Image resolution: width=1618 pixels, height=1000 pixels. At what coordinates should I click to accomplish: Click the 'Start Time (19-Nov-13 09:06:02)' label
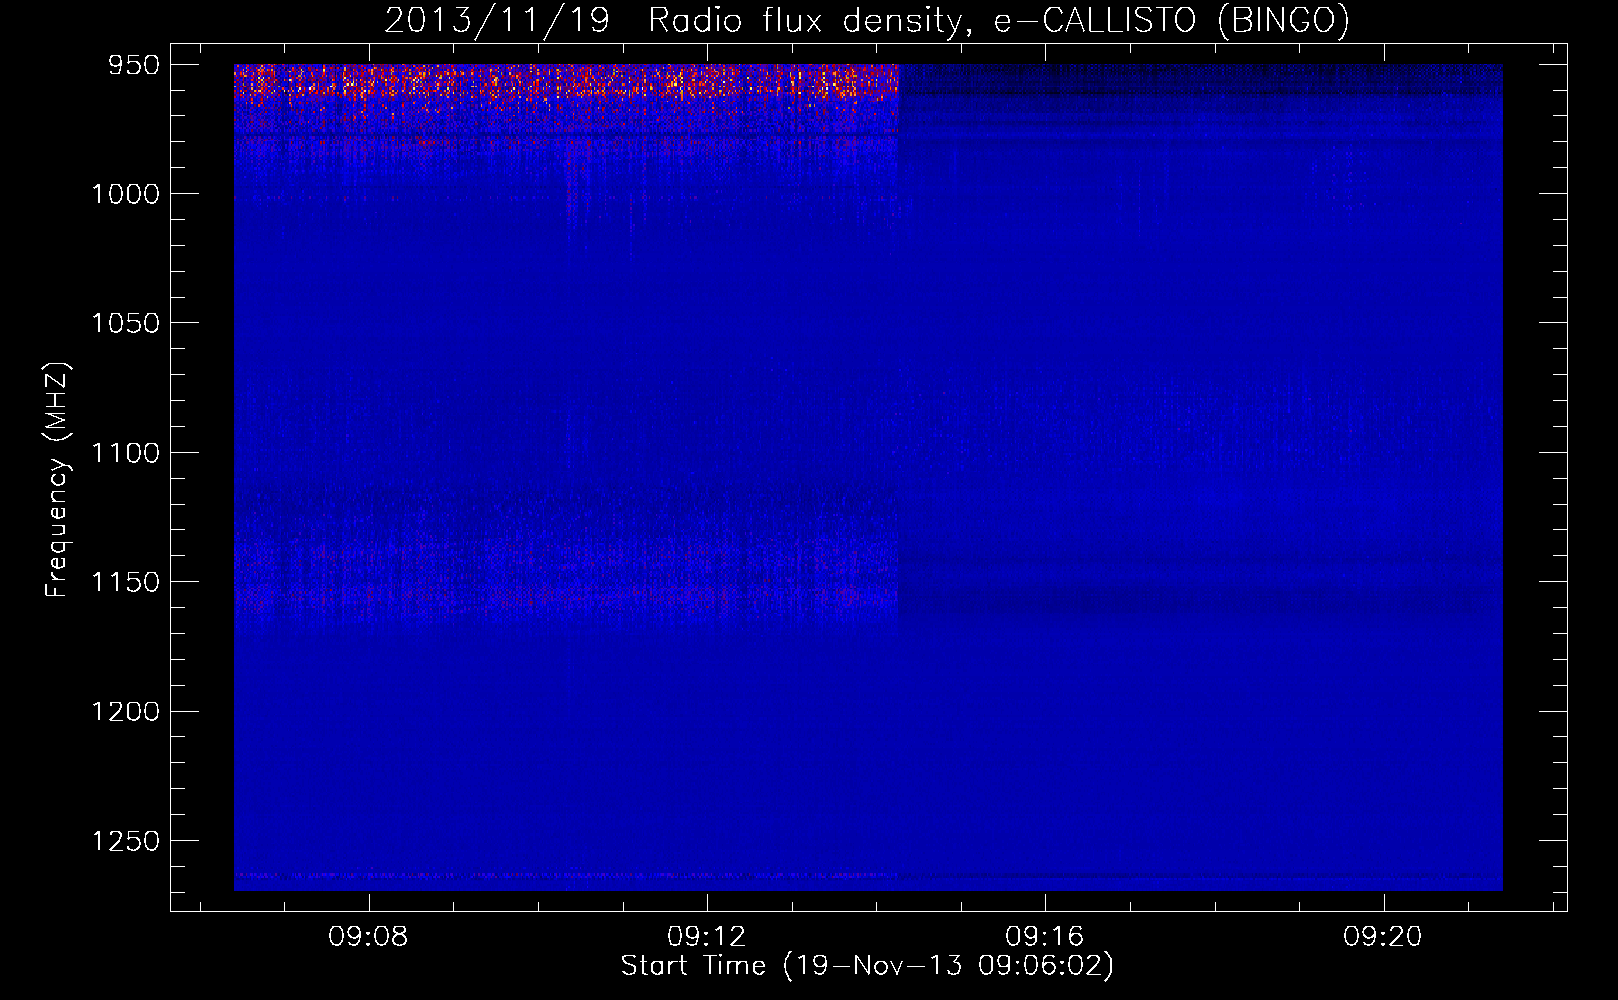tap(867, 966)
